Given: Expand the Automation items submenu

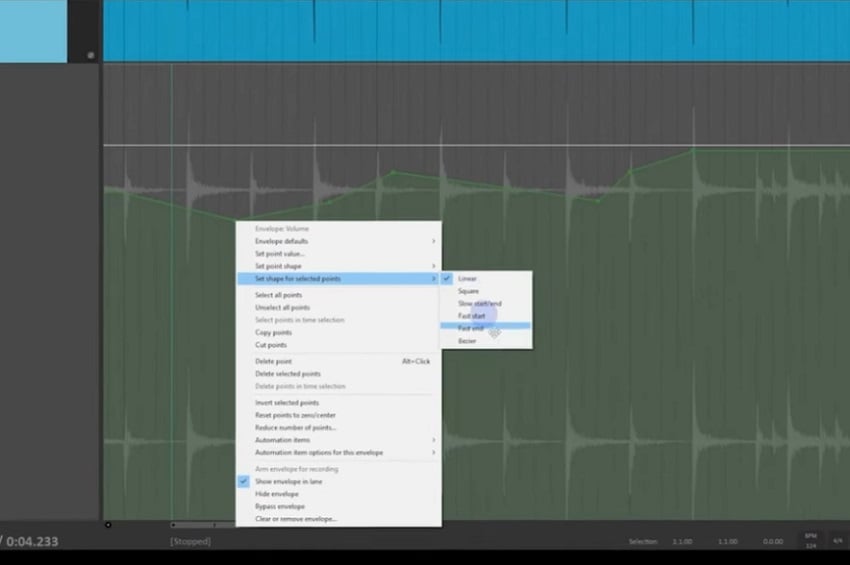Looking at the screenshot, I should [339, 440].
